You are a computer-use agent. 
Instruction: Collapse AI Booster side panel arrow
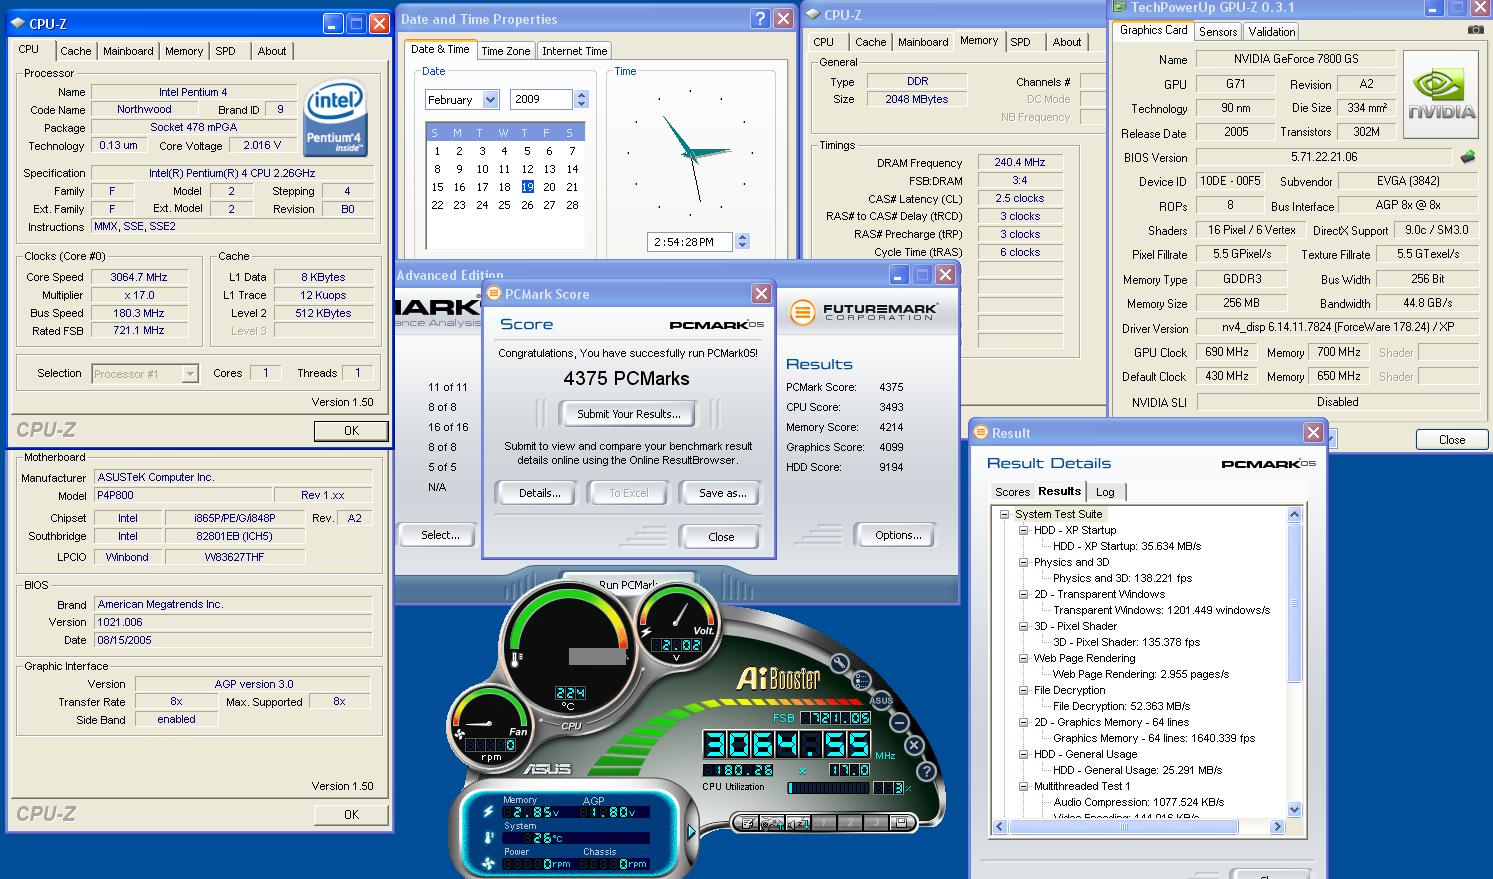tap(692, 831)
